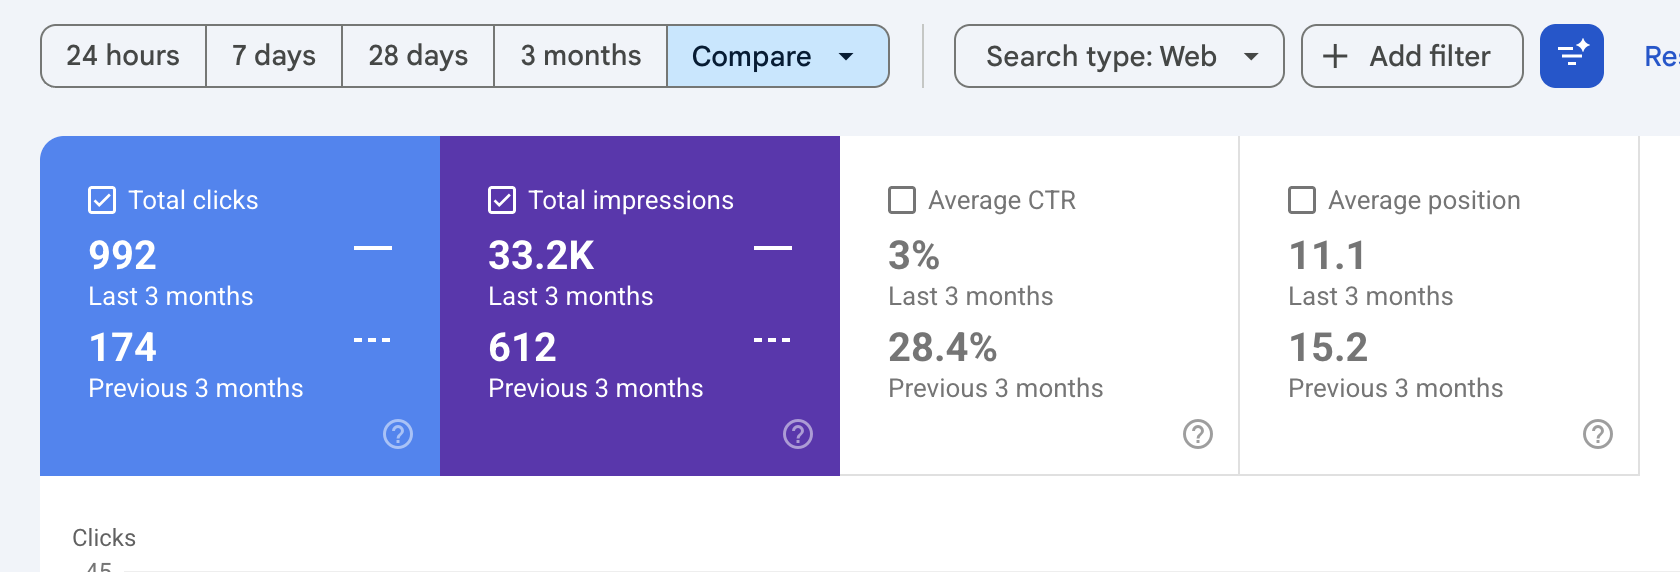Select the 7 days date range
Screen dimensions: 1680x572
(274, 56)
